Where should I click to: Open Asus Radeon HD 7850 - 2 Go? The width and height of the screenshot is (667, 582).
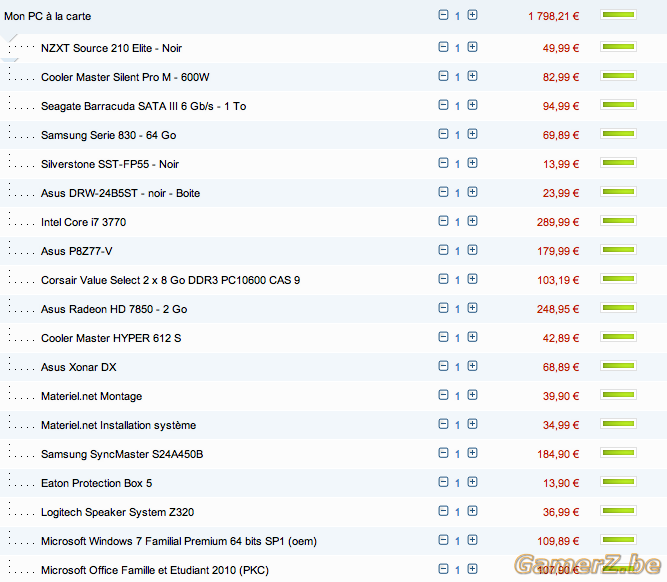114,309
